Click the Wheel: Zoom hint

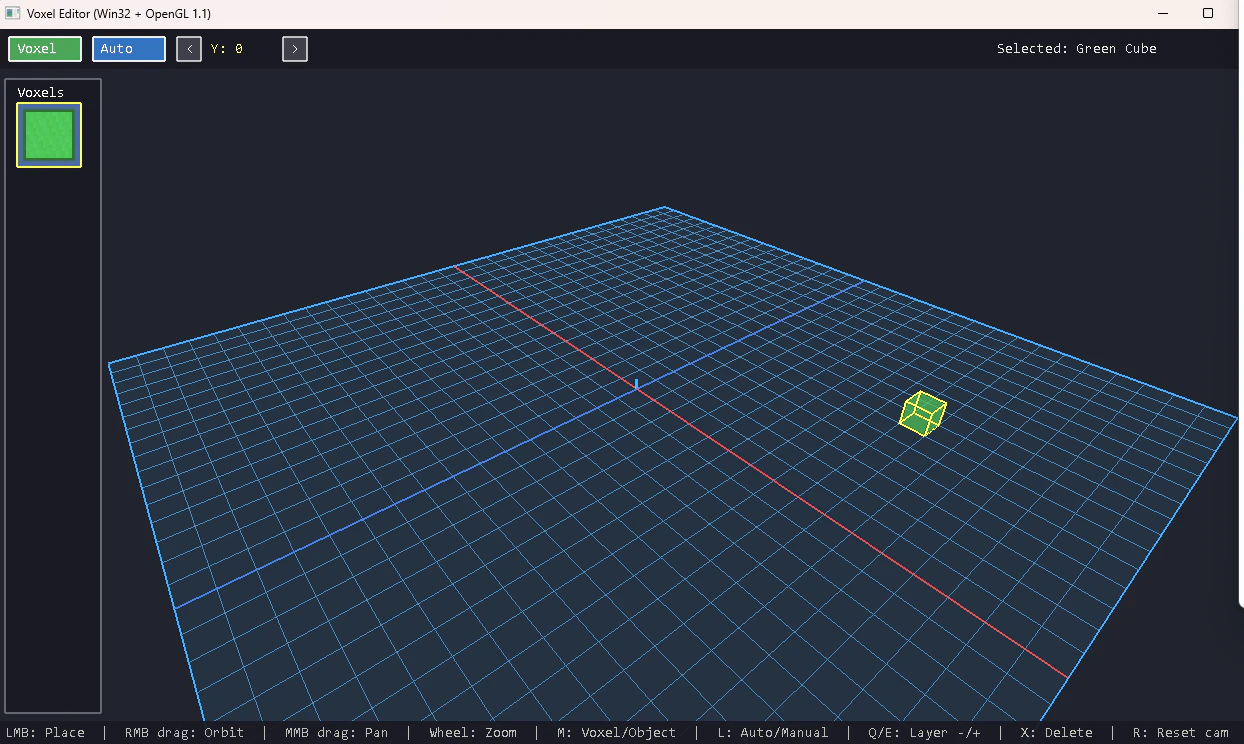(473, 733)
